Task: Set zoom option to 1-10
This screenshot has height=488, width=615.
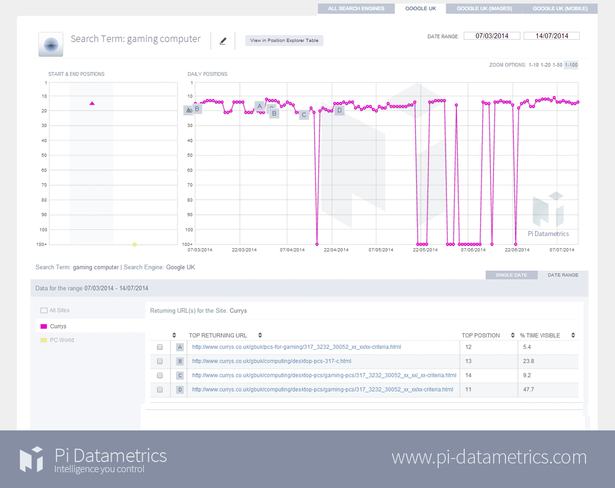Action: tap(533, 65)
